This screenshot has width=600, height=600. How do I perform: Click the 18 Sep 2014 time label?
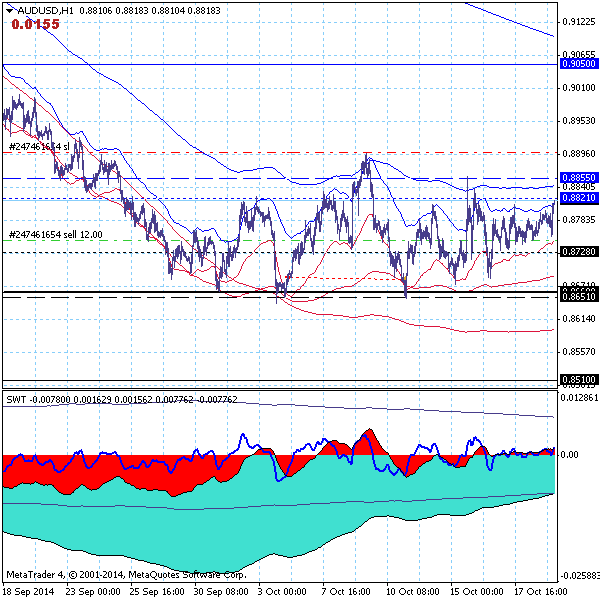pyautogui.click(x=29, y=592)
